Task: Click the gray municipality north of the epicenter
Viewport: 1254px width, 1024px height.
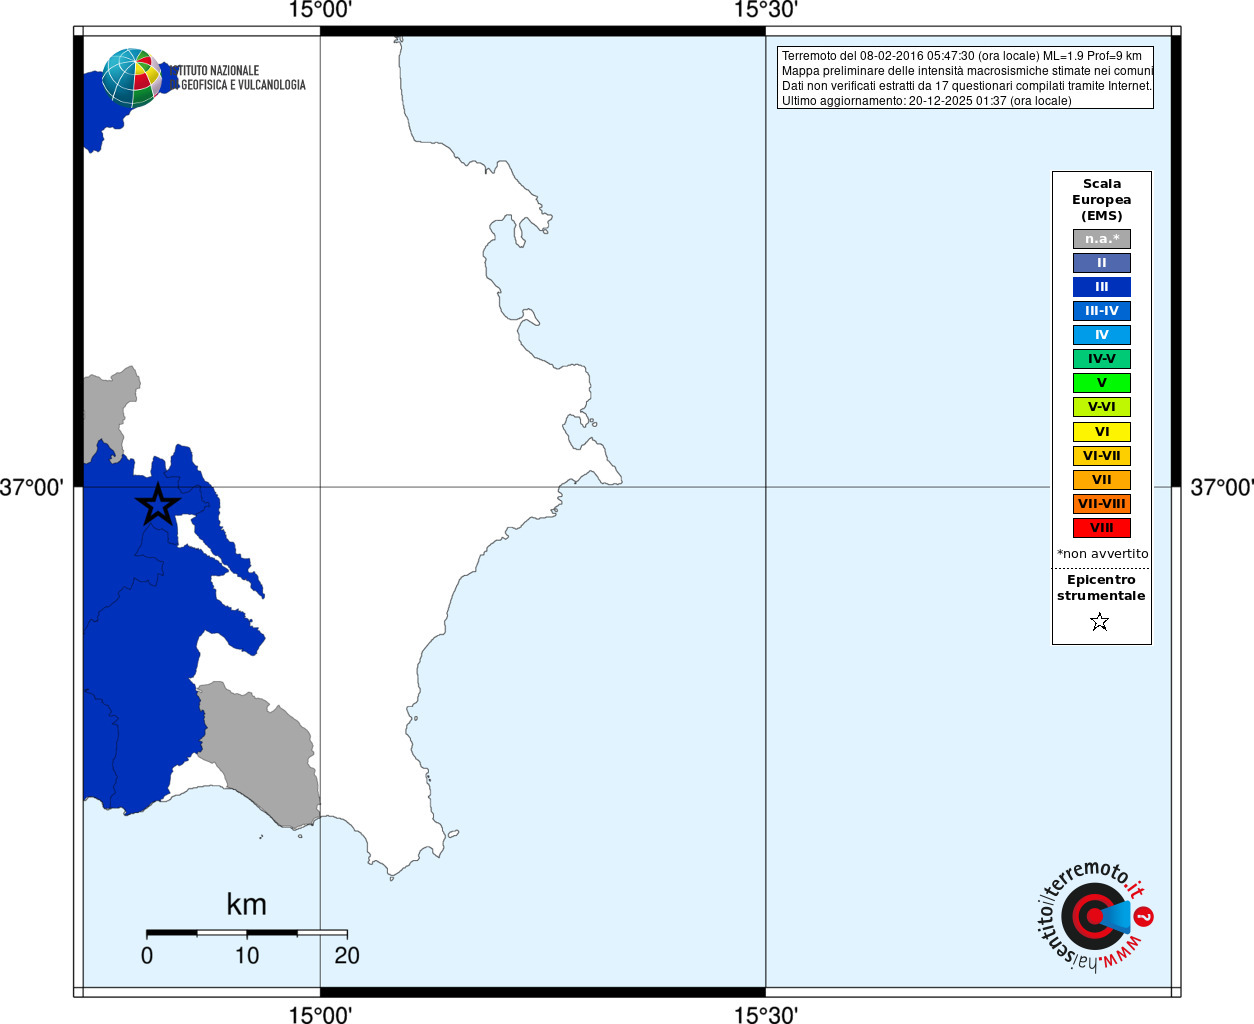Action: tap(108, 410)
